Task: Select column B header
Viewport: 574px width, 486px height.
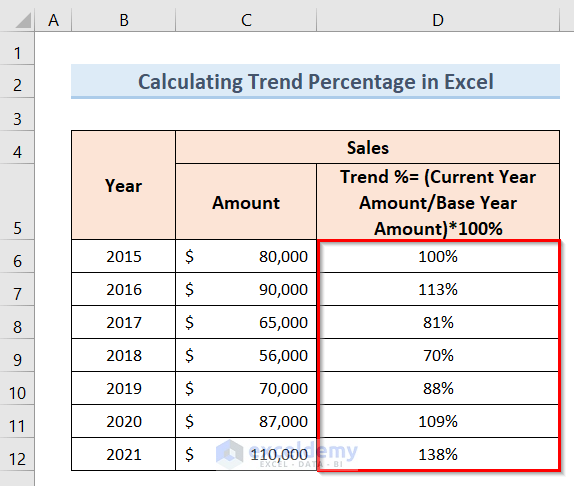Action: coord(124,20)
